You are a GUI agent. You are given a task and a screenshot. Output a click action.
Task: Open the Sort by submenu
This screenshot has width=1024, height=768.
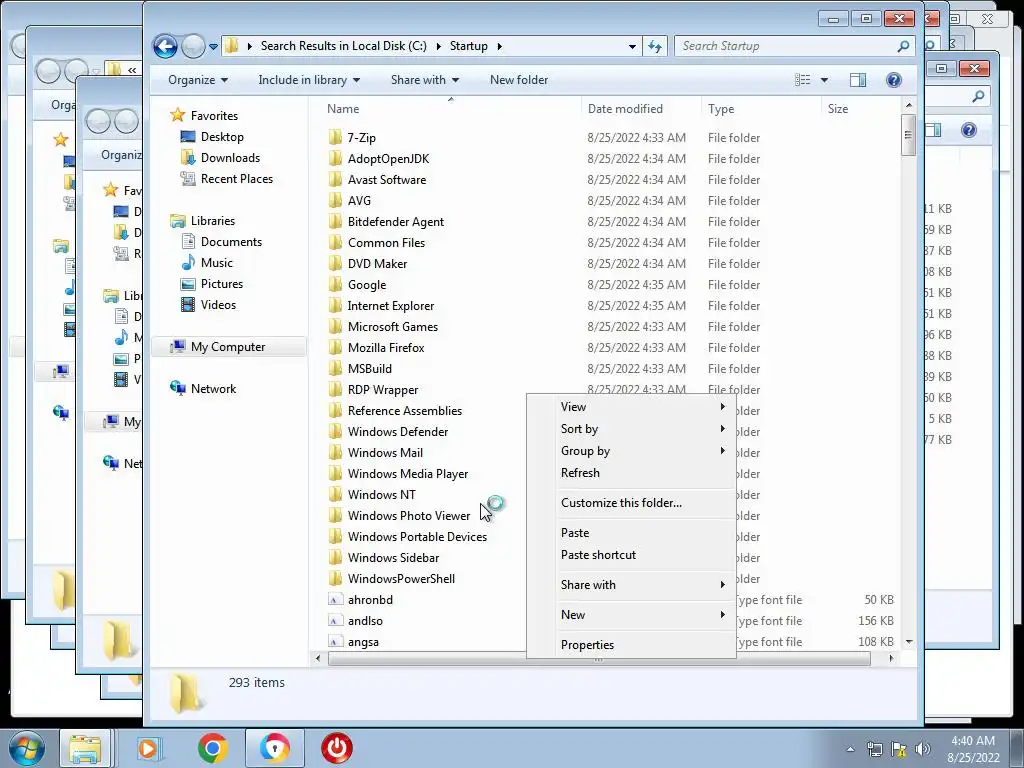pos(632,429)
